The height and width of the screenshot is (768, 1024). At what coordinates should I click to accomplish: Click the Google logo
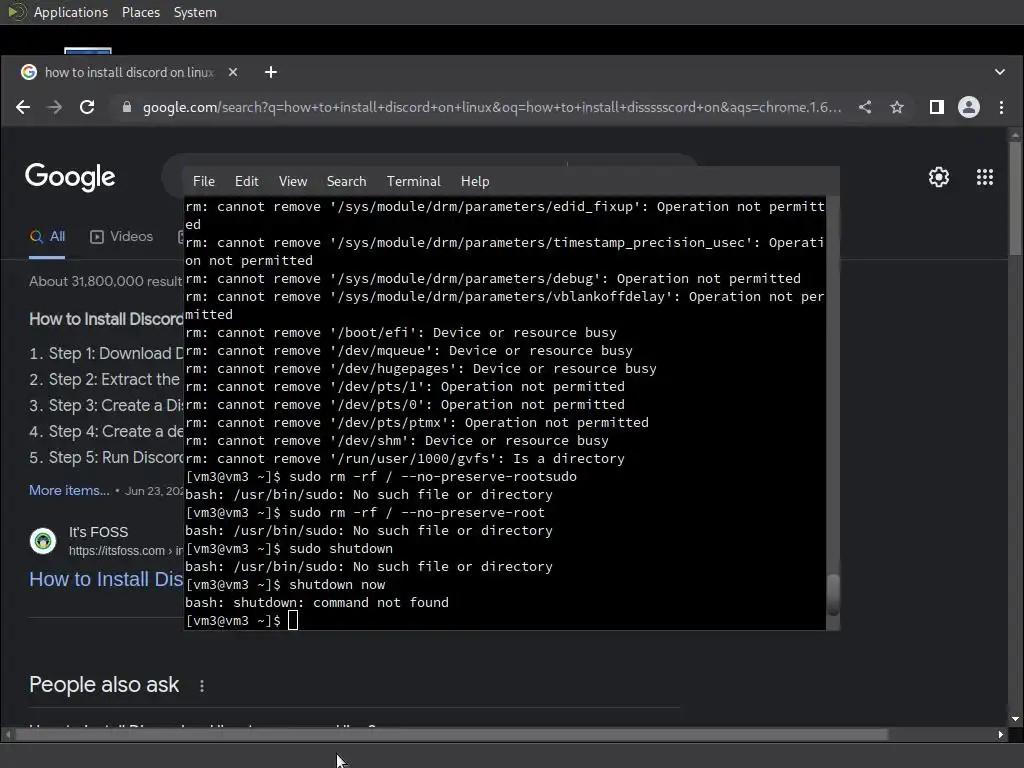point(70,178)
